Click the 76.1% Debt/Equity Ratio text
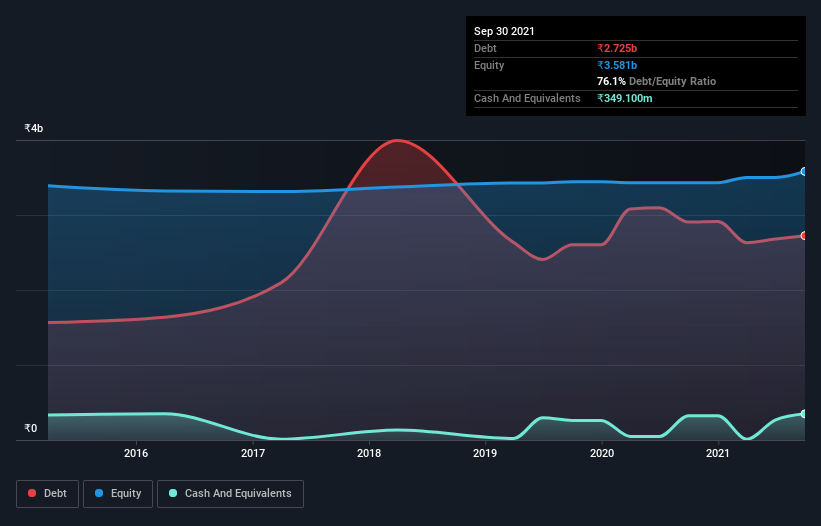 point(657,81)
